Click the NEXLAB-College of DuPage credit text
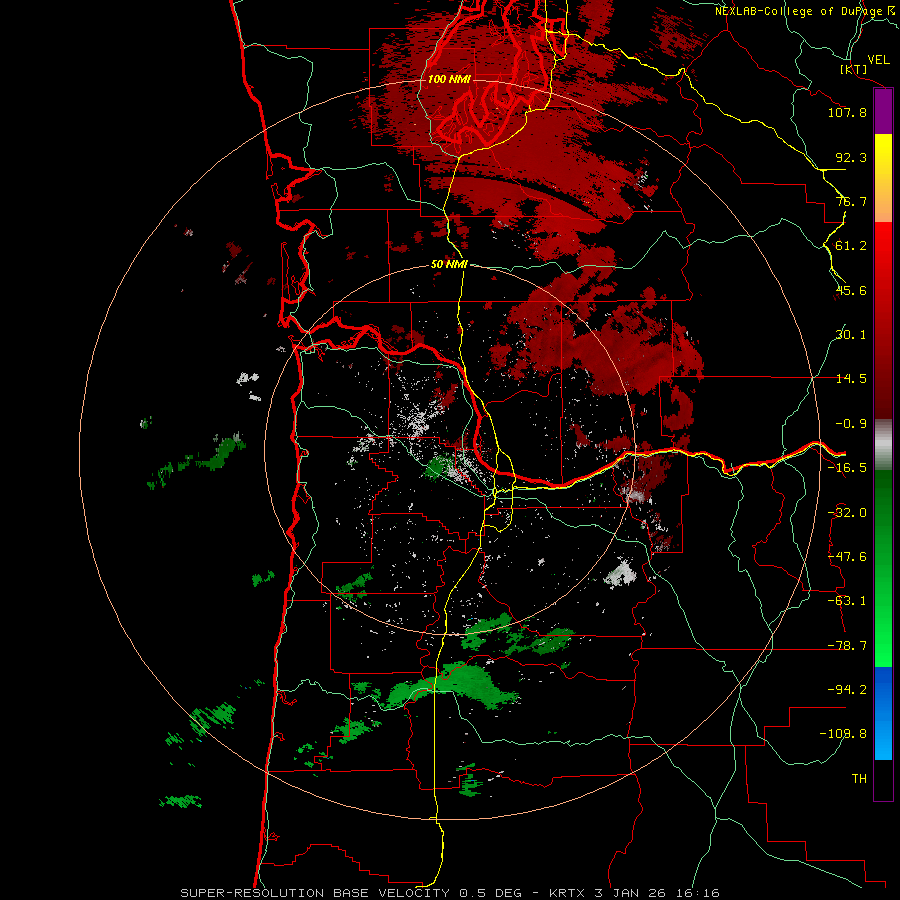 tap(807, 11)
